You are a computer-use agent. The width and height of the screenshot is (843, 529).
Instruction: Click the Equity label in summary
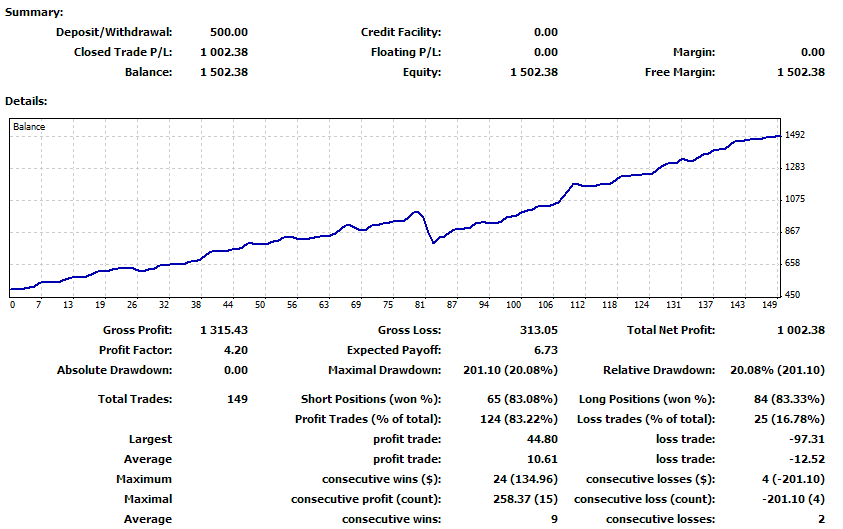tap(421, 72)
